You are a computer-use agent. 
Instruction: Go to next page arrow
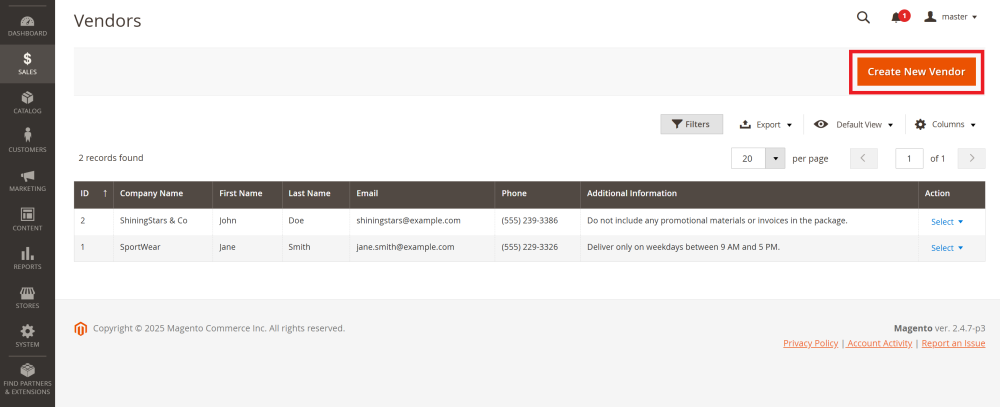pos(971,159)
